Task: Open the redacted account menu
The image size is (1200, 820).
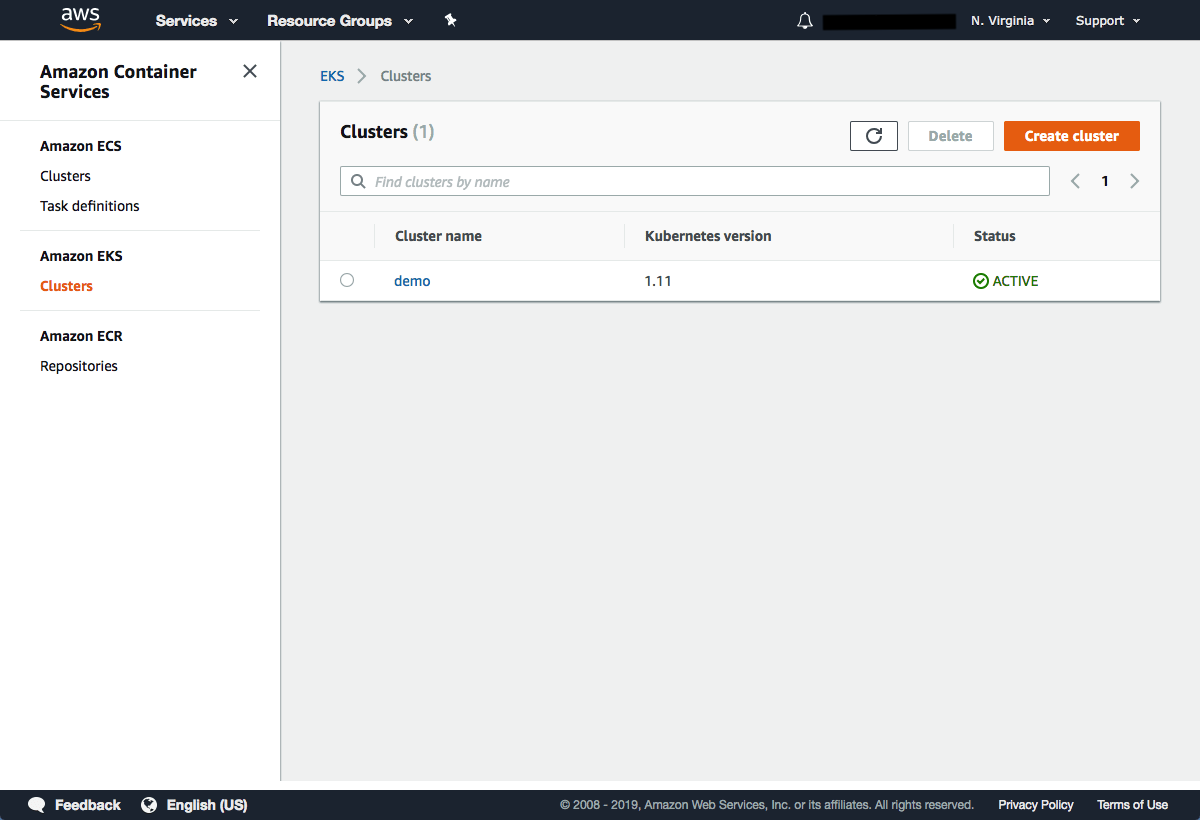Action: pyautogui.click(x=890, y=21)
